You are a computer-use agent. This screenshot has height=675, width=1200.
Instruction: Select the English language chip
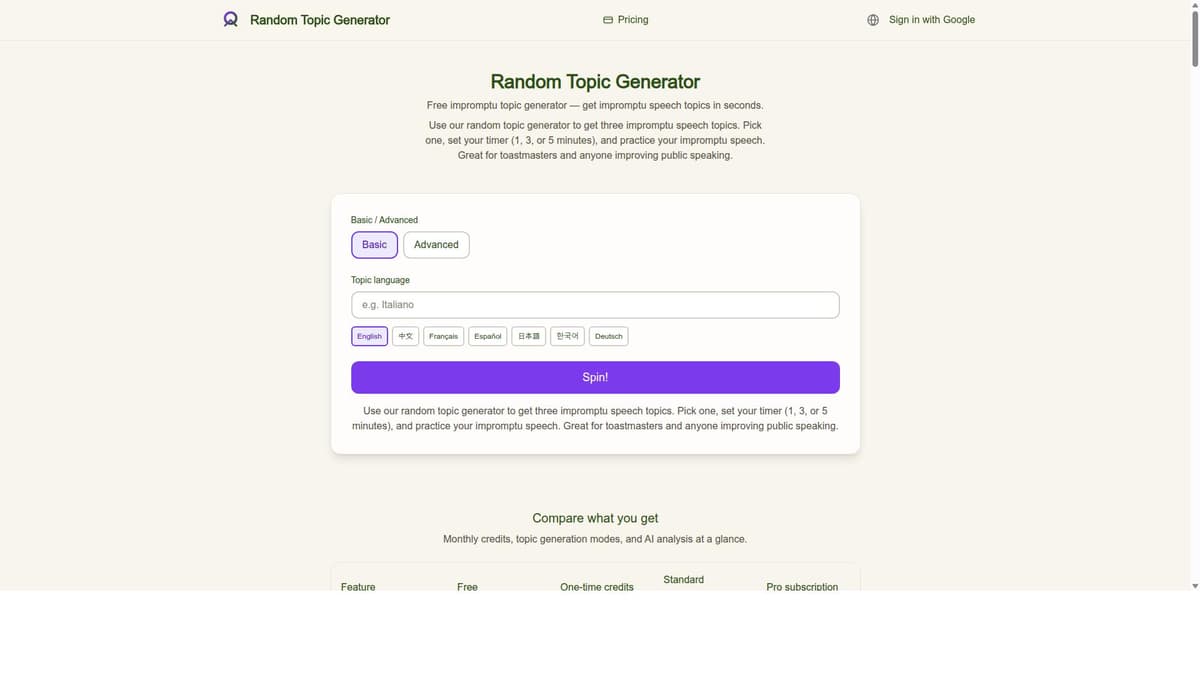tap(369, 336)
